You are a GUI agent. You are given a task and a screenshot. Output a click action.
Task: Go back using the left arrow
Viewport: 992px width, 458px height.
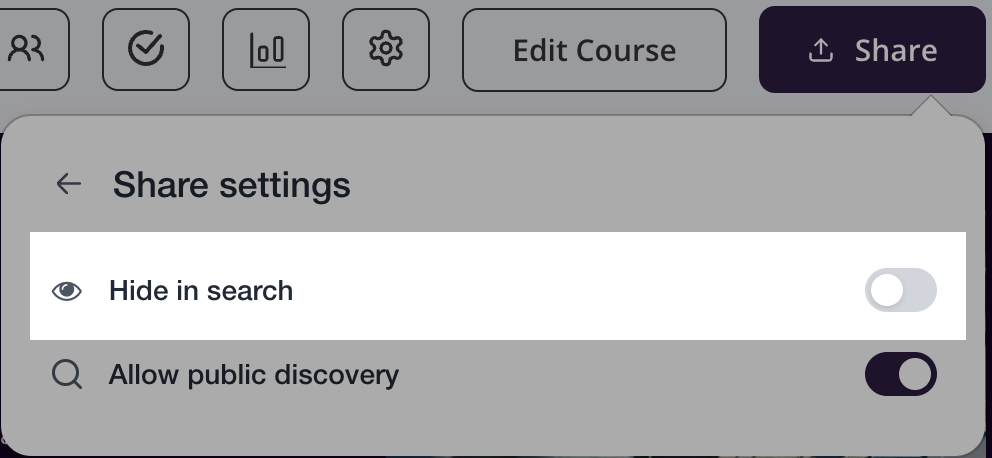point(68,184)
